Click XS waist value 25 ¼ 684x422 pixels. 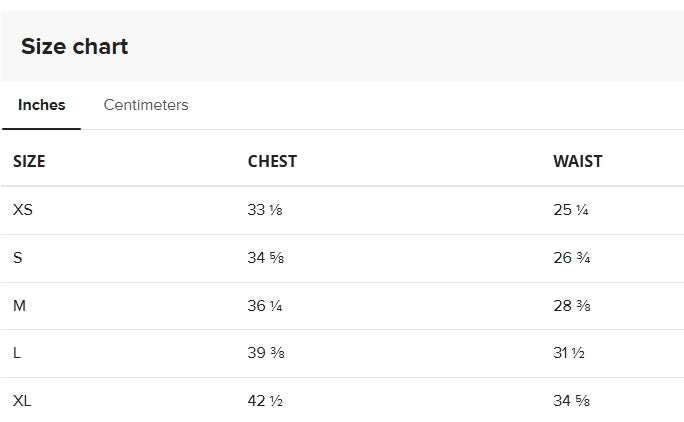pyautogui.click(x=571, y=210)
